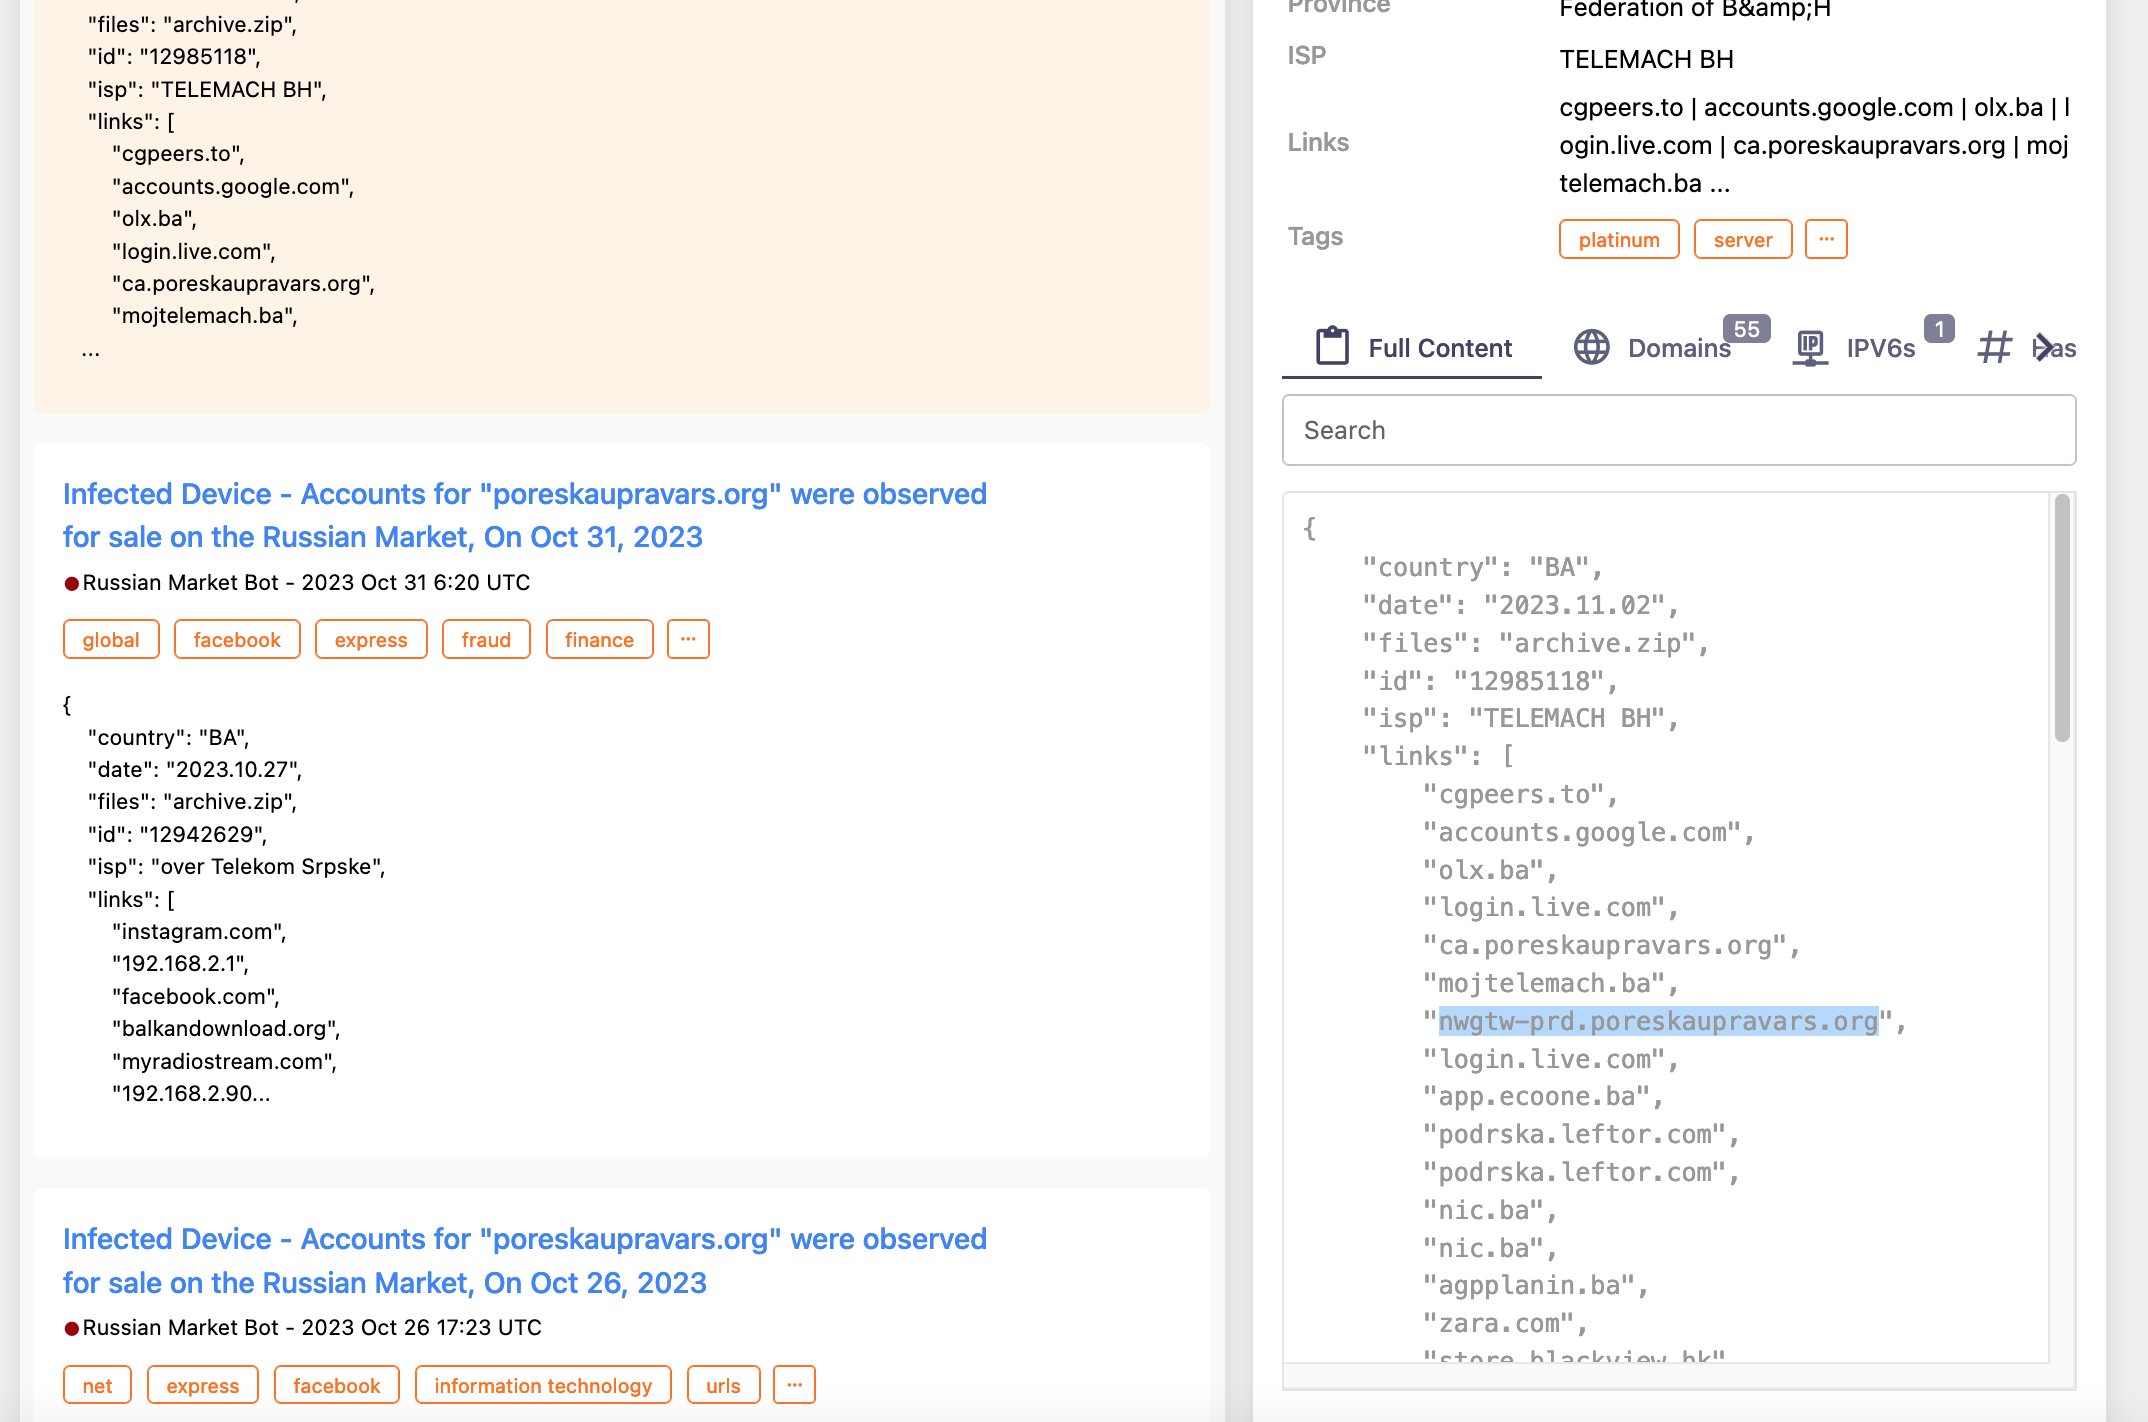Expand more tags after the urls tag
The width and height of the screenshot is (2148, 1422).
pos(794,1385)
